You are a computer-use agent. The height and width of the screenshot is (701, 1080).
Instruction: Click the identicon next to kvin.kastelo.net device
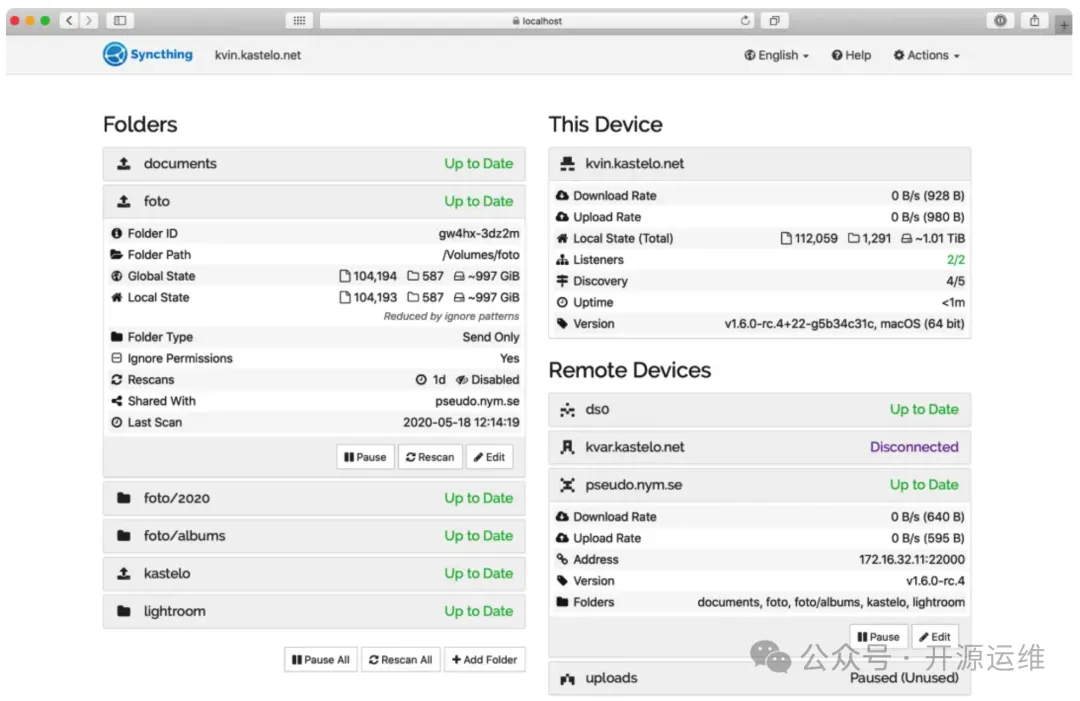point(568,164)
